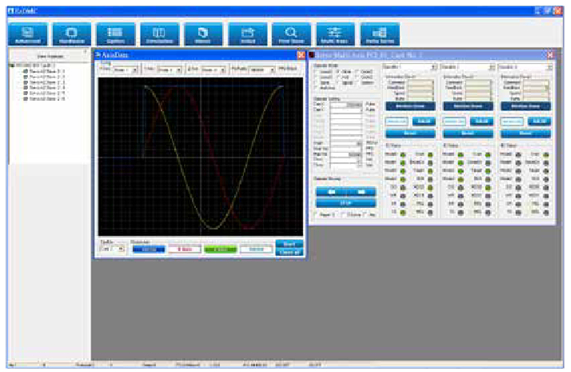Open the Find Slave magnifier icon
The width and height of the screenshot is (571, 372).
pyautogui.click(x=291, y=34)
